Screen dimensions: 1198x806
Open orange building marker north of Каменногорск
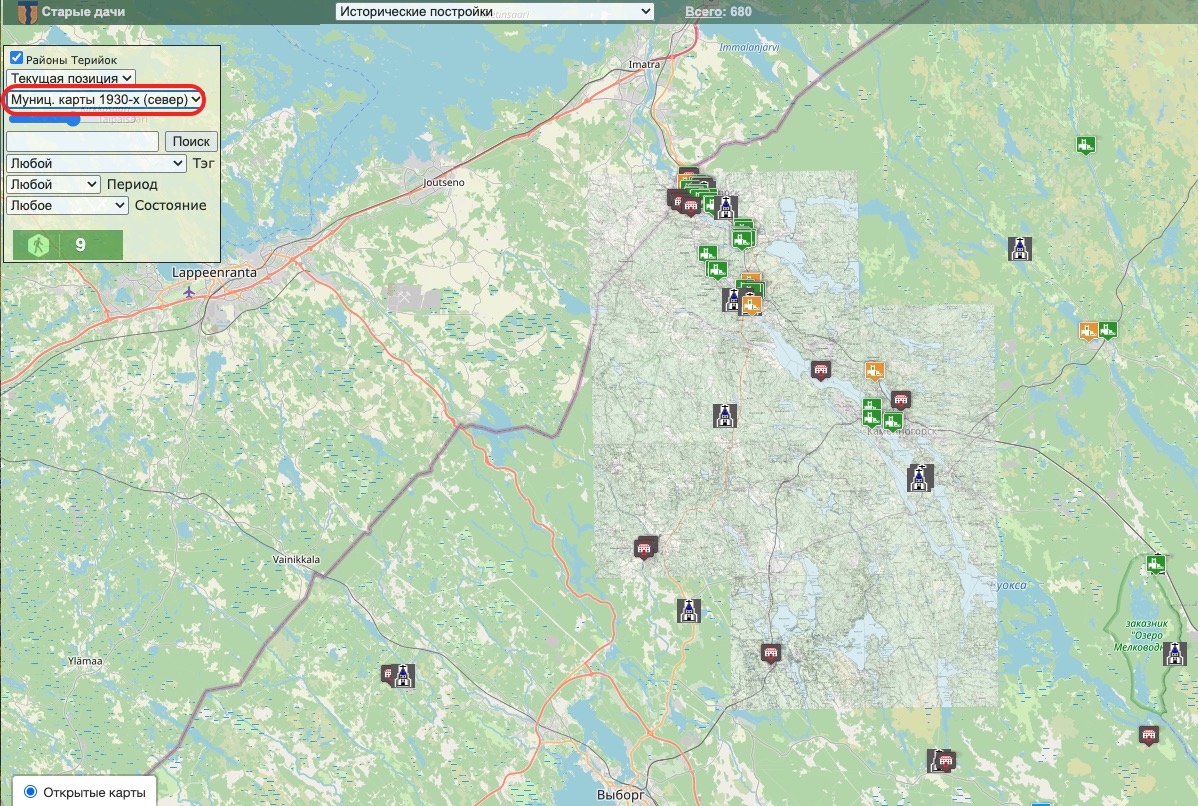[875, 372]
